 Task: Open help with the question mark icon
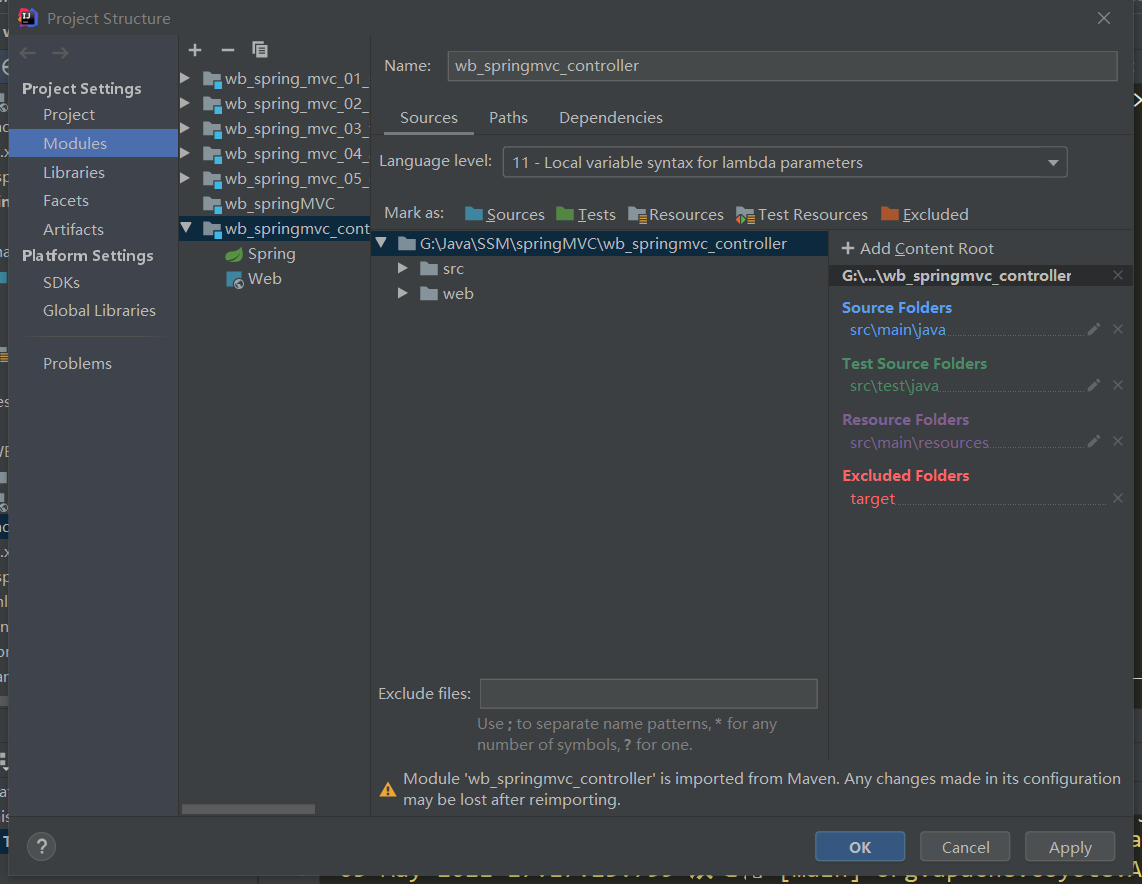pos(41,847)
